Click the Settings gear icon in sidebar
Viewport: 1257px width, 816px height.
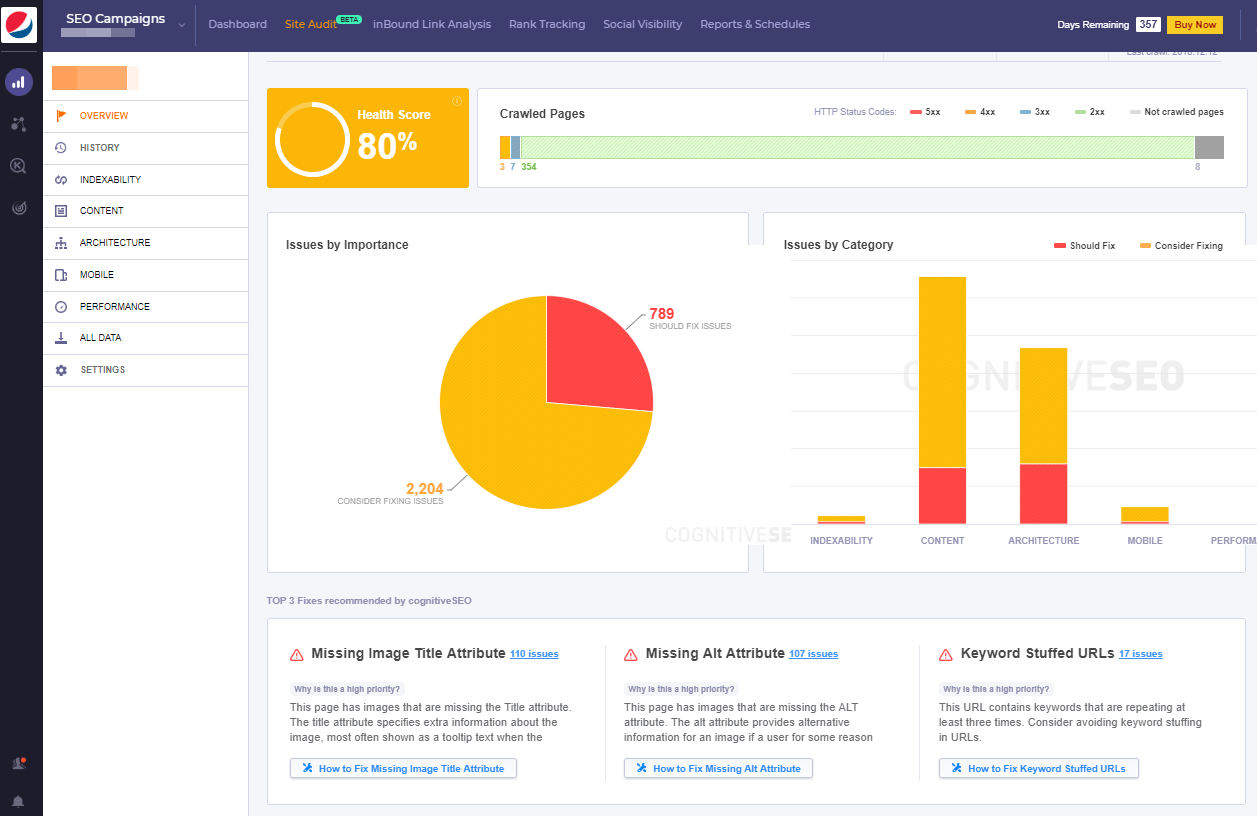coord(60,370)
